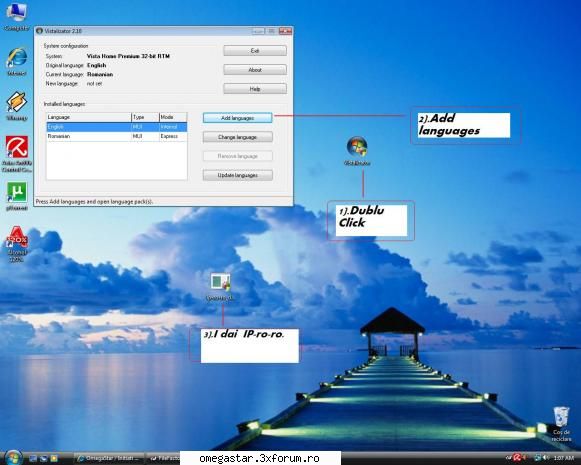The height and width of the screenshot is (465, 581).
Task: Click the Update languages button
Action: point(238,175)
